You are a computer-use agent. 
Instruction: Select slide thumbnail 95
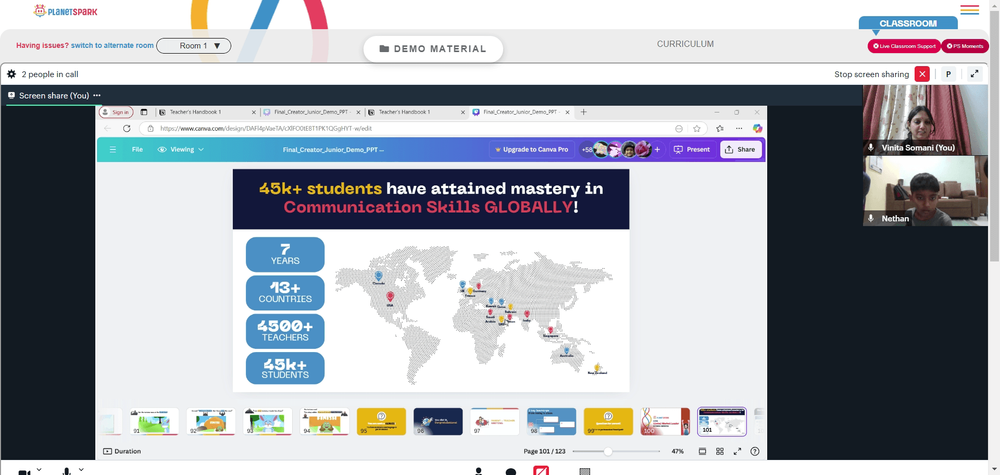click(x=381, y=421)
